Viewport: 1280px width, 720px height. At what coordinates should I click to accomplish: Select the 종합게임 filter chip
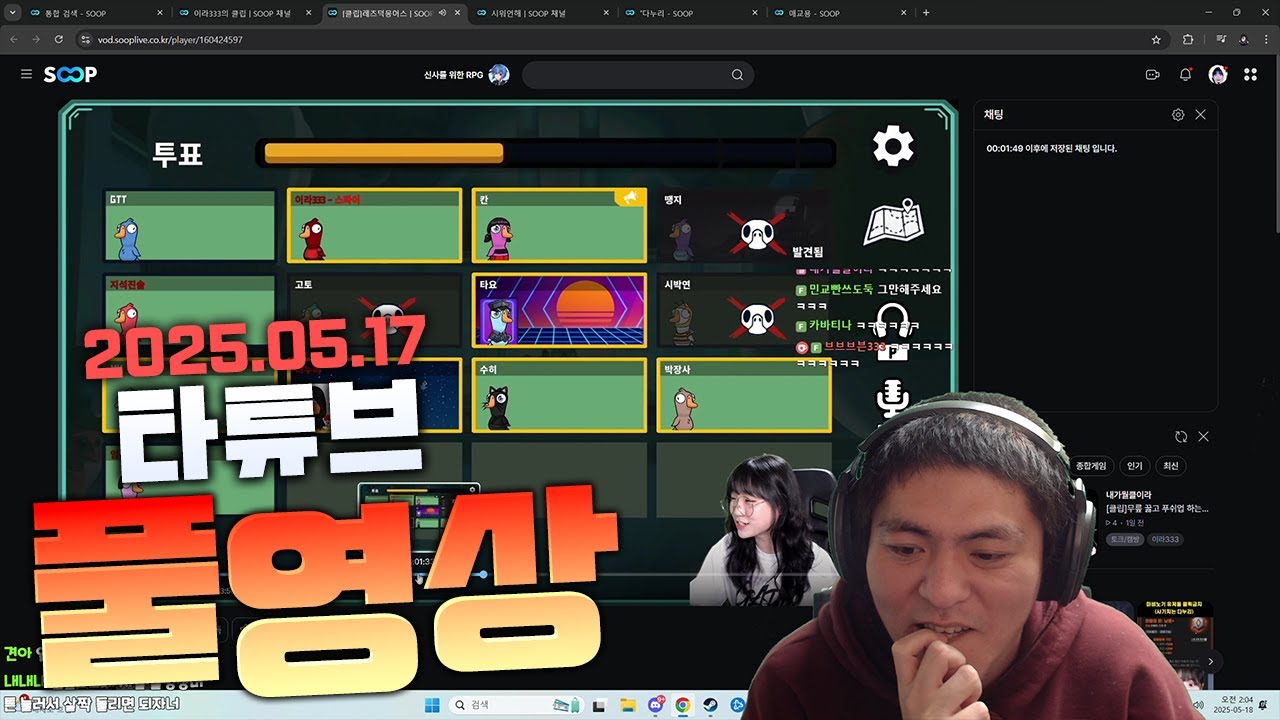[1090, 466]
